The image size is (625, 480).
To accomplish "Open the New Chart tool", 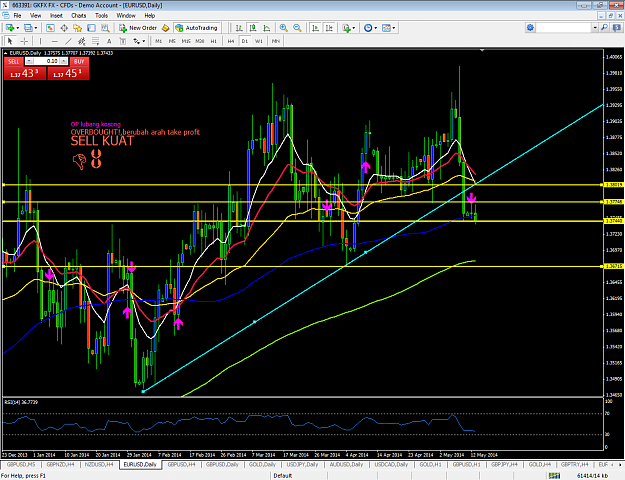I will [x=10, y=28].
